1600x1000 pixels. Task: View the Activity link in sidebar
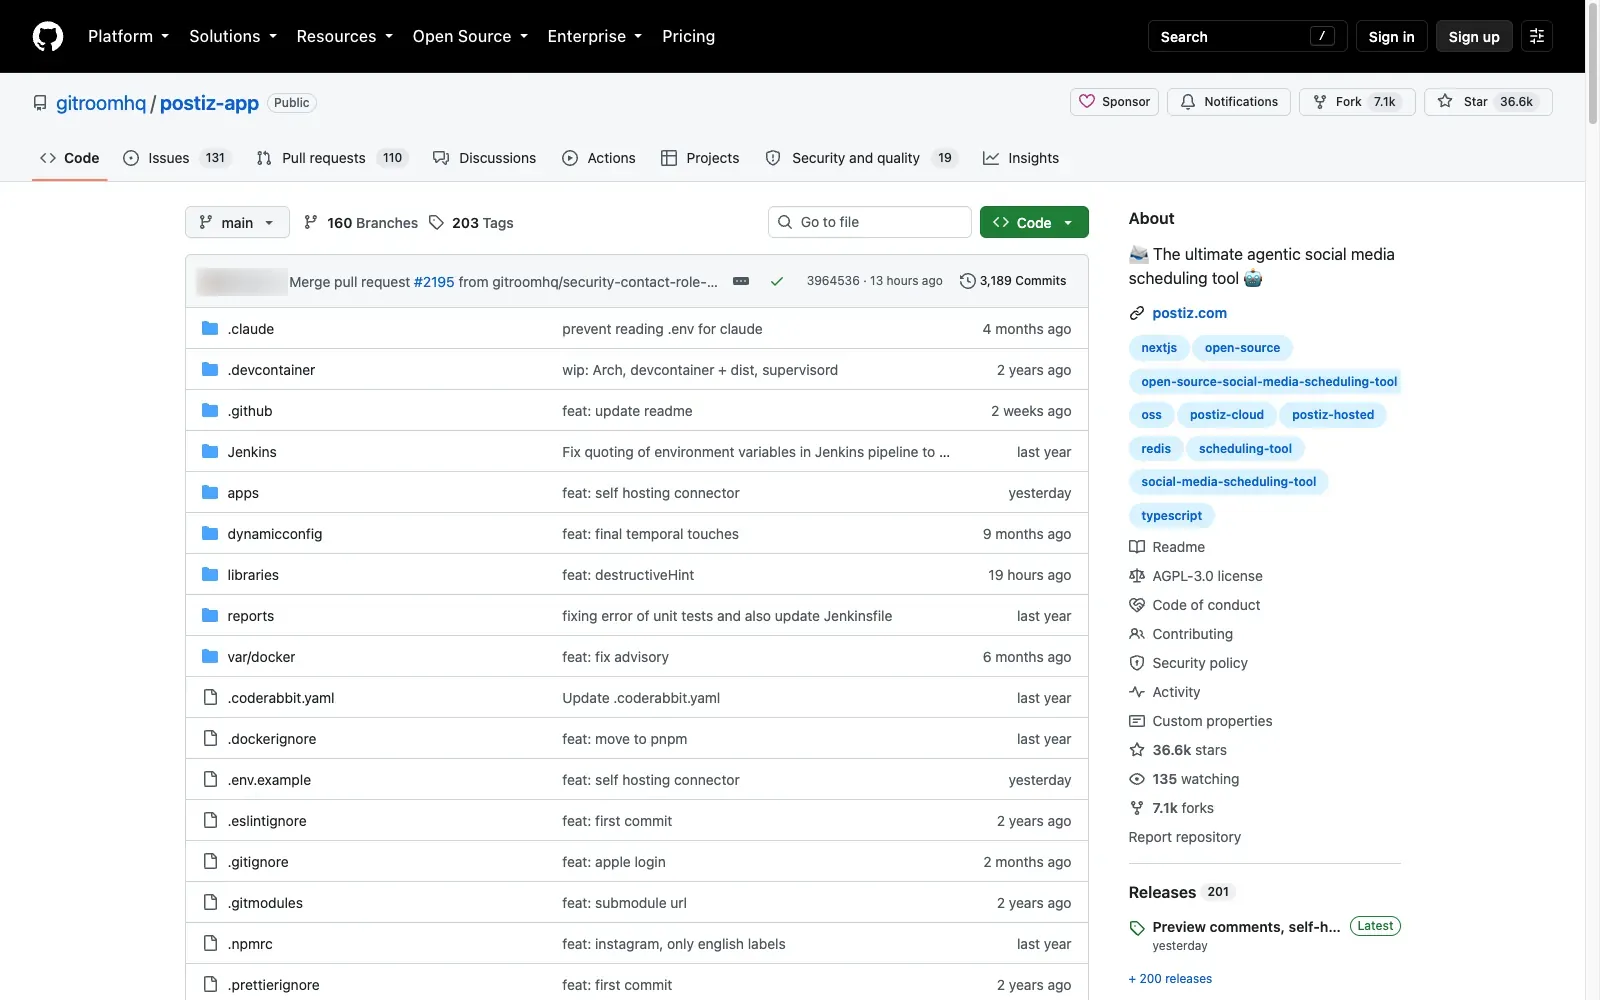[1165, 692]
